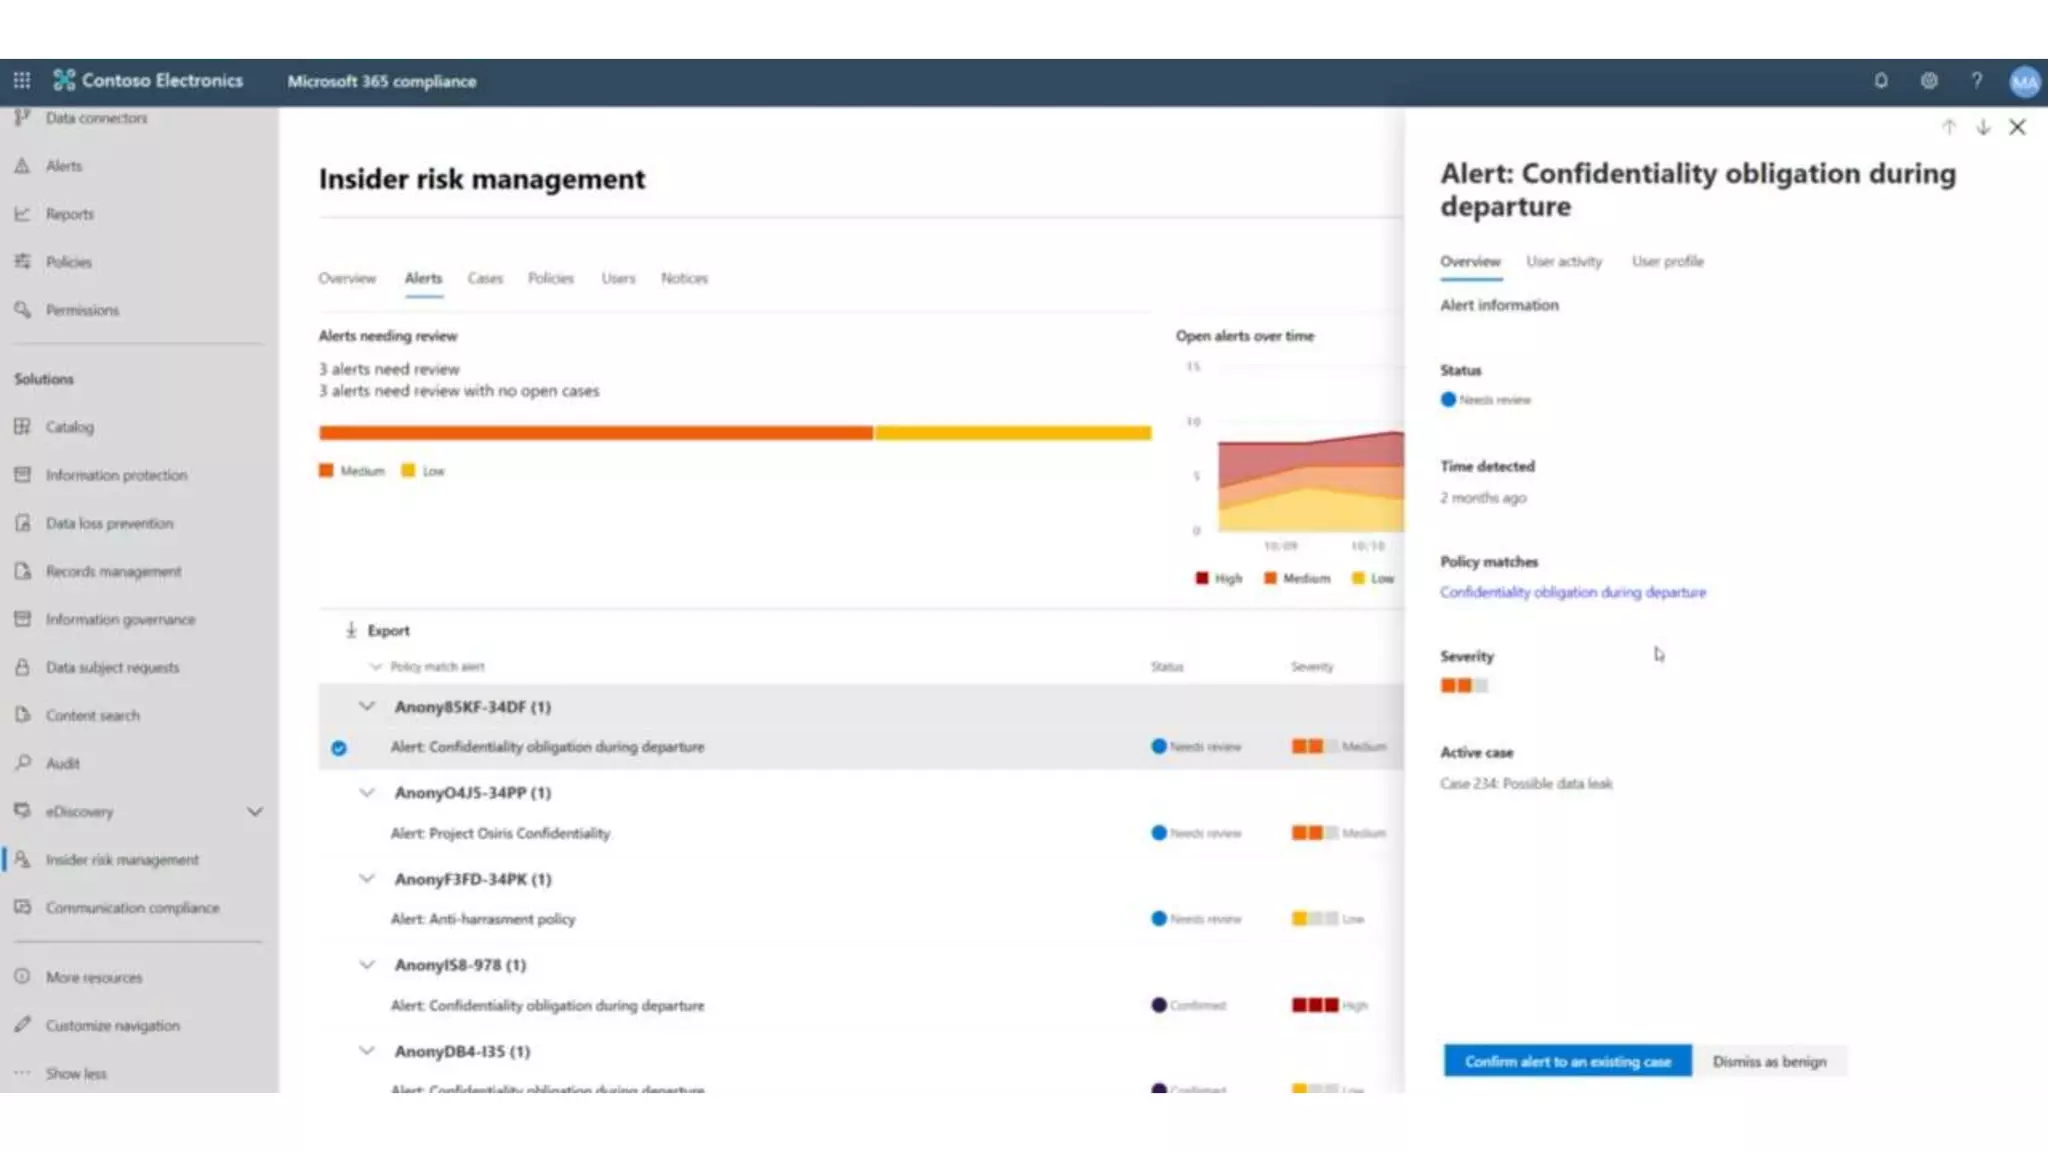Click Confirm alert to an existing case
Screen dimensions: 2048x1152
(x=1567, y=1061)
